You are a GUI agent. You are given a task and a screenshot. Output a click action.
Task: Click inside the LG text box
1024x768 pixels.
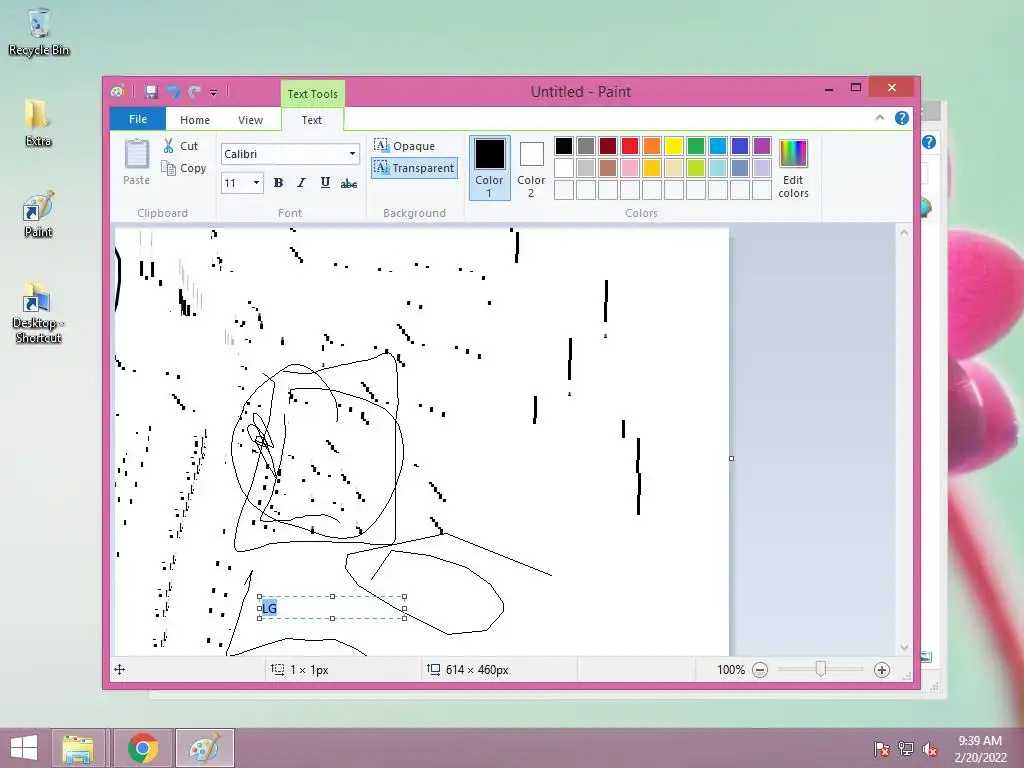tap(332, 608)
